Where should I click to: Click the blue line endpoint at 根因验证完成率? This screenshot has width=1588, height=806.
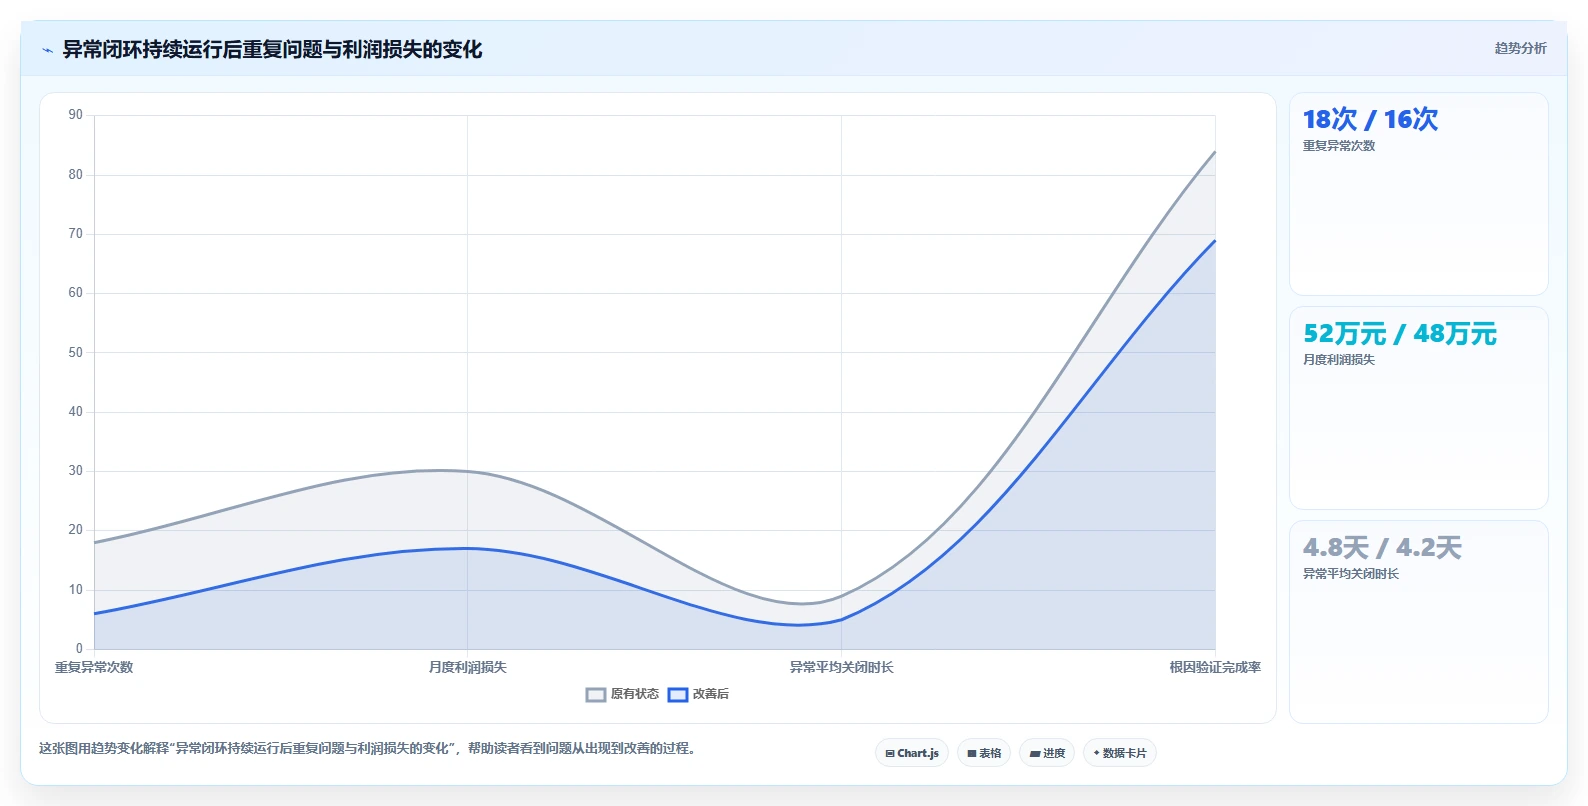(1215, 240)
